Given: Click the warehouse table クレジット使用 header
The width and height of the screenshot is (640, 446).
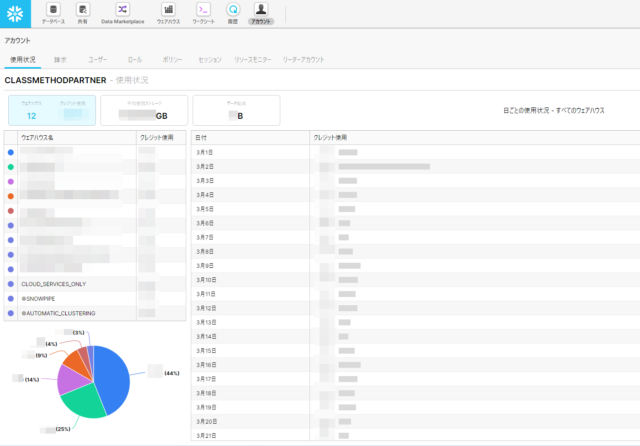Looking at the screenshot, I should click(161, 138).
